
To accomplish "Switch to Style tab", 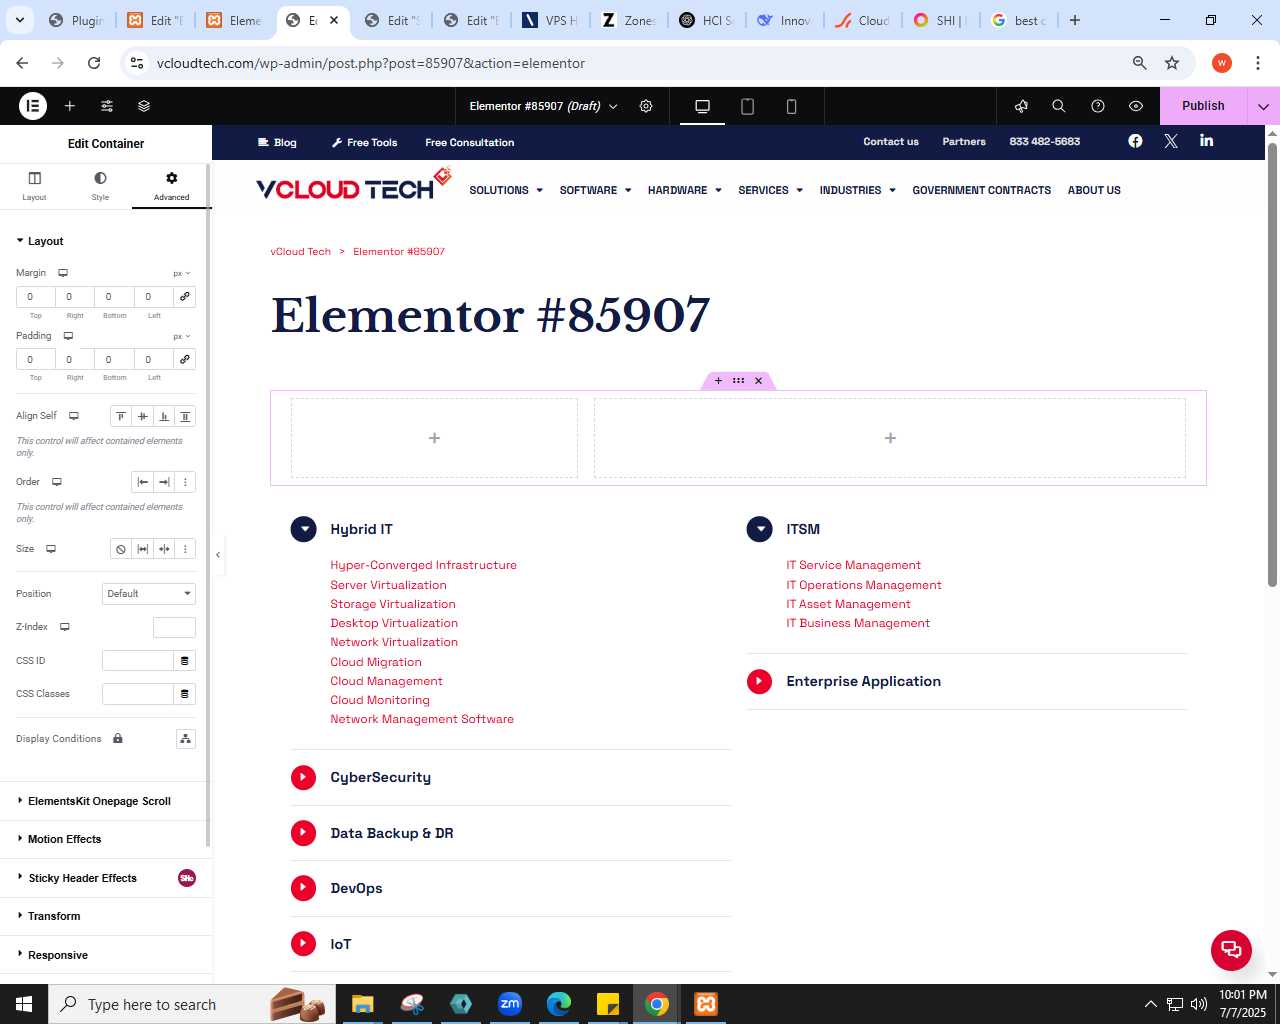I will (x=100, y=185).
